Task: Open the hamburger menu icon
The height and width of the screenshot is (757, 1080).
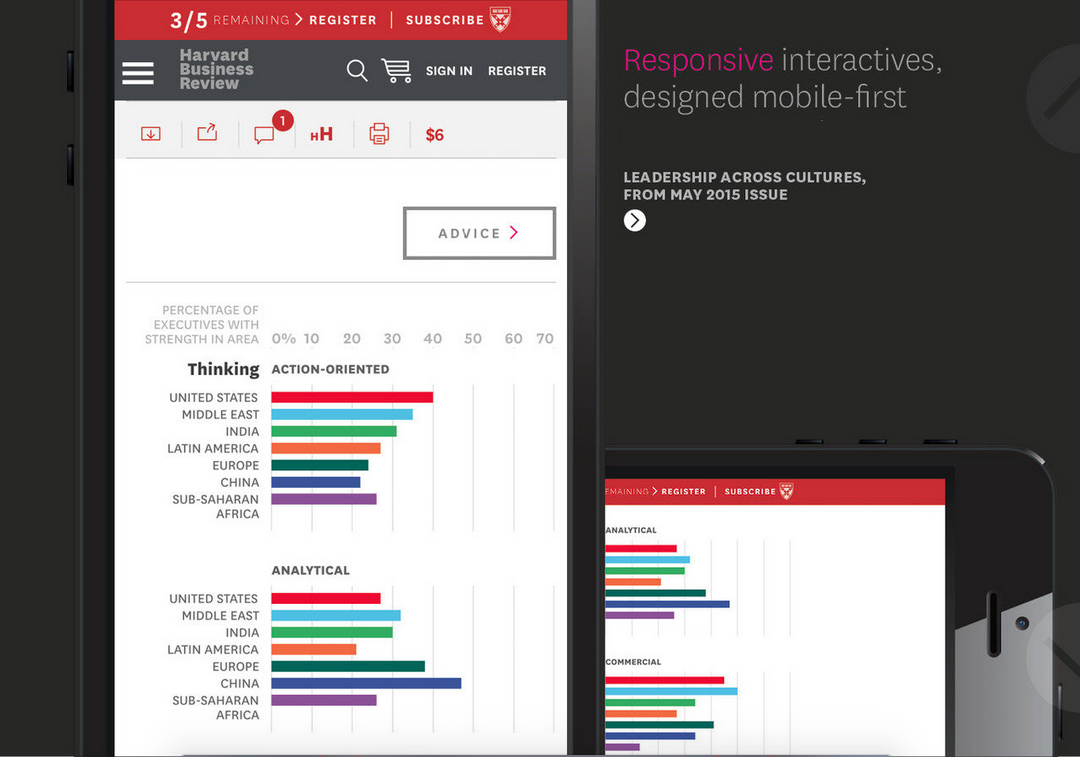Action: (138, 72)
